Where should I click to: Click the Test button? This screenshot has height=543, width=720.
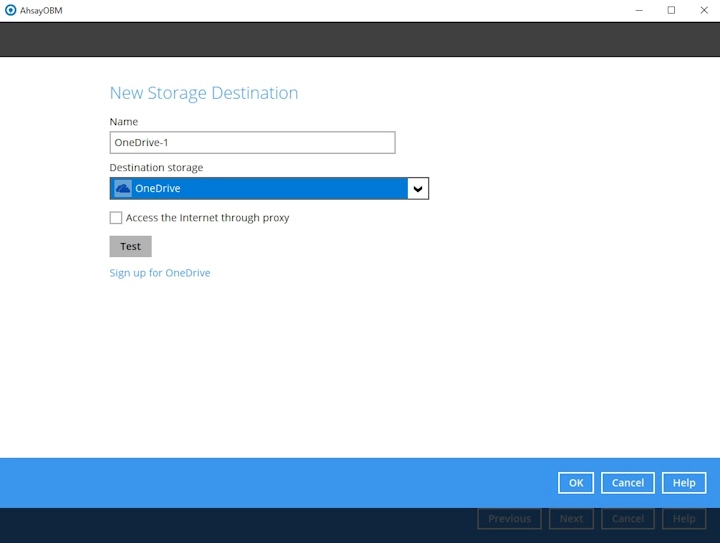click(130, 246)
